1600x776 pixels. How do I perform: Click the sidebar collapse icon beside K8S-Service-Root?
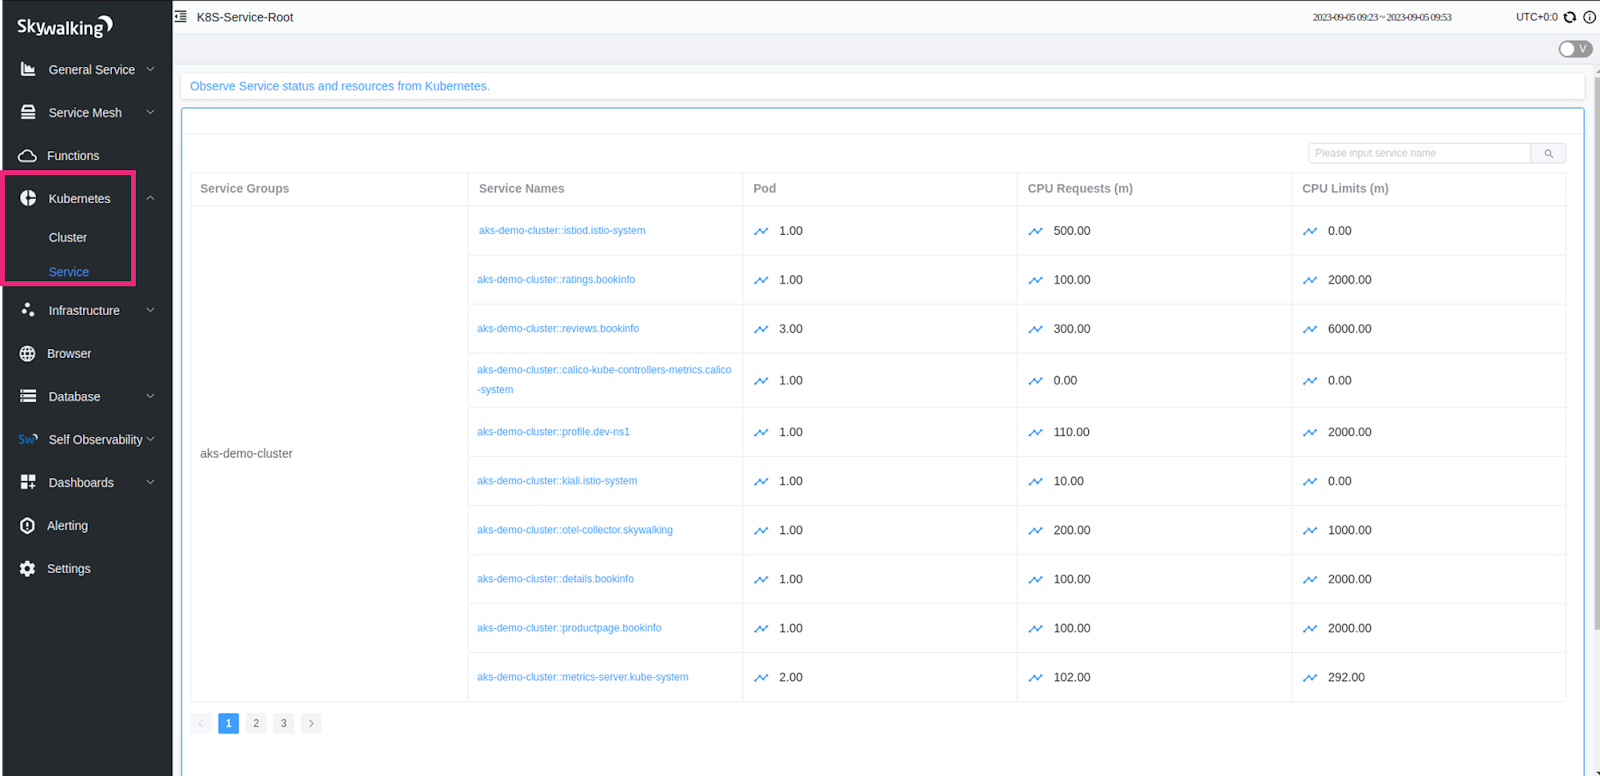[181, 17]
